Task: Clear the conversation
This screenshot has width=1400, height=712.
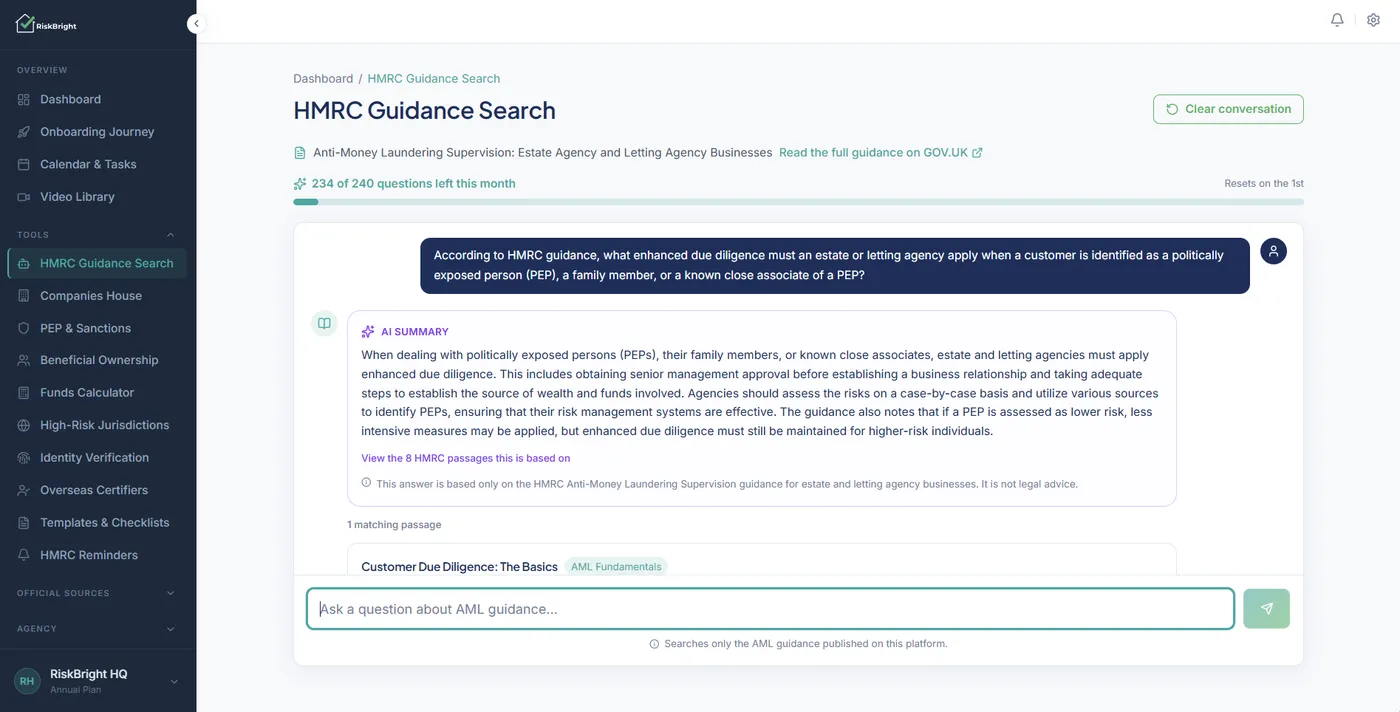Action: pyautogui.click(x=1228, y=109)
